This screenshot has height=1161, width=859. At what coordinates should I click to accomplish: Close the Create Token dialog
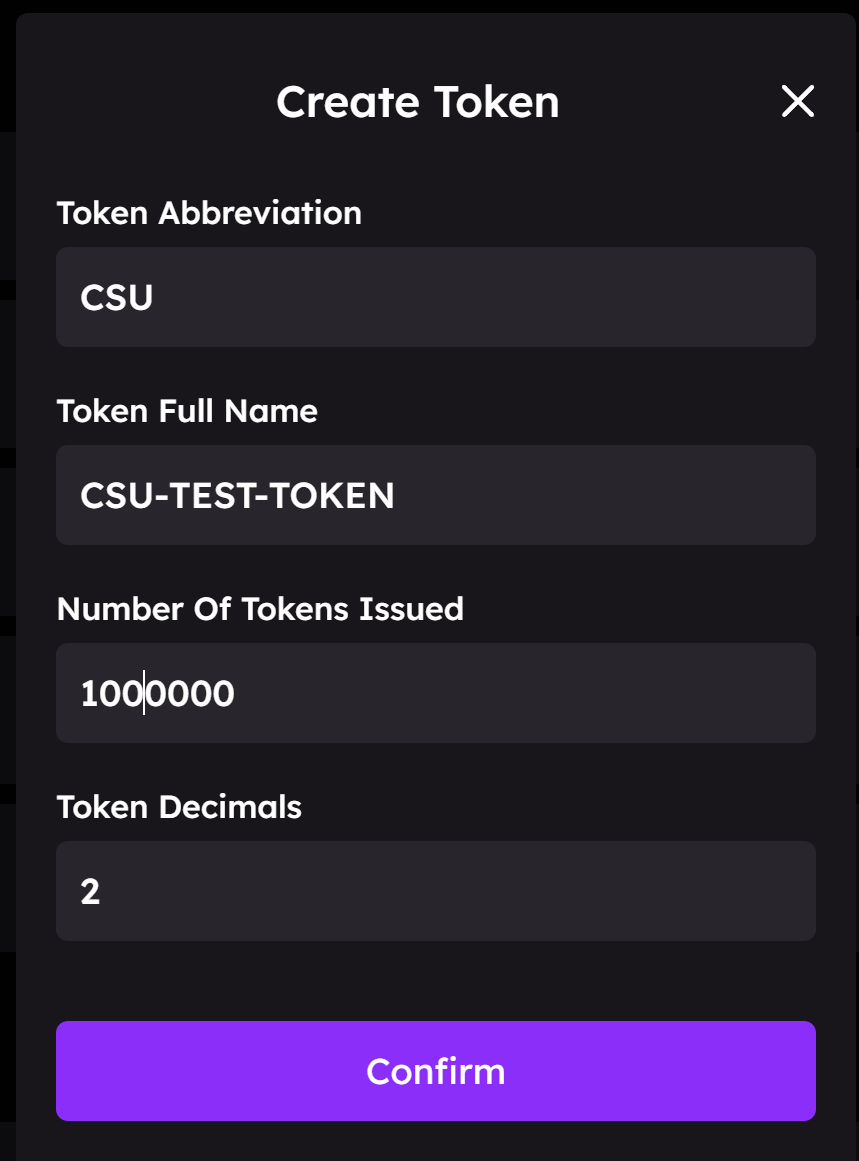click(x=797, y=102)
